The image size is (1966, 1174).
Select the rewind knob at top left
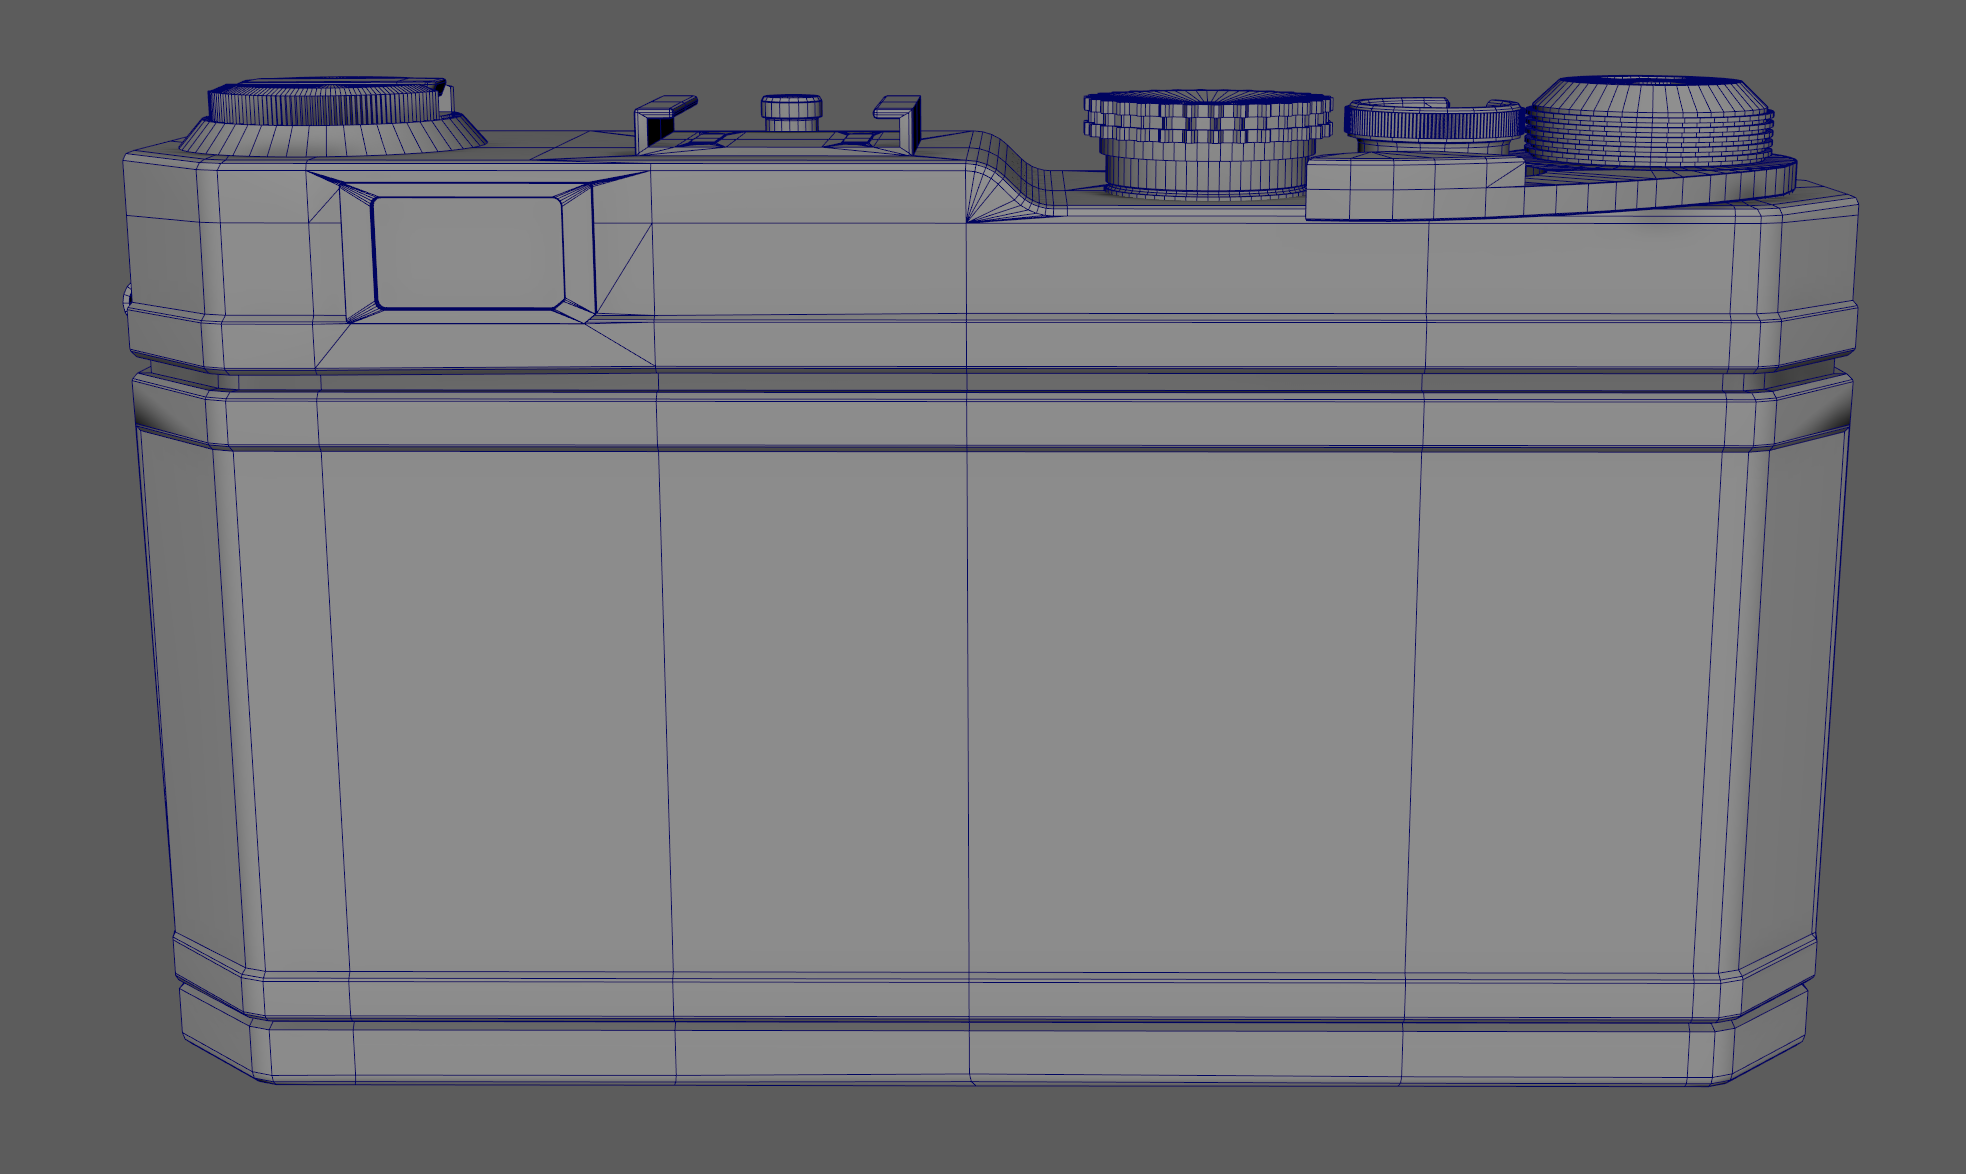point(325,100)
